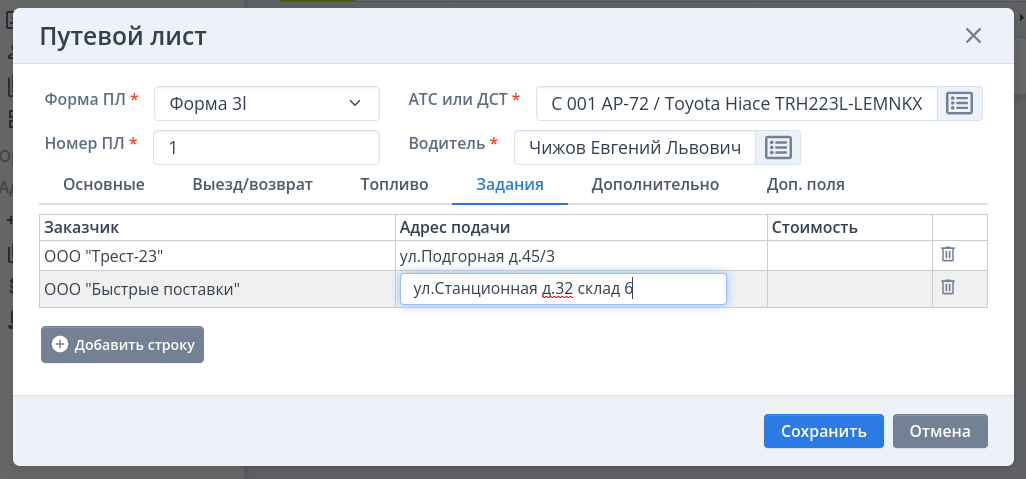The width and height of the screenshot is (1026, 479).
Task: Click the Добавить строку button
Action: [123, 345]
